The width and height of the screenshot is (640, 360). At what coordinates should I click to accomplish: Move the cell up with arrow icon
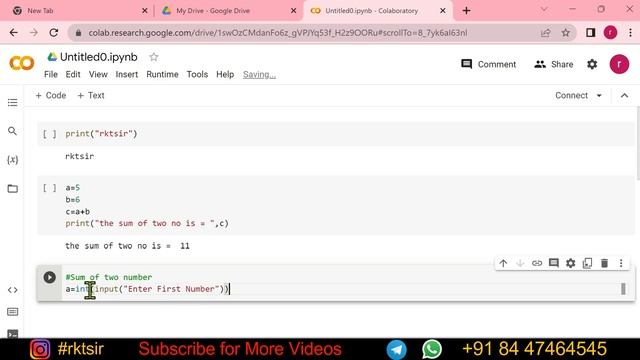coord(503,263)
